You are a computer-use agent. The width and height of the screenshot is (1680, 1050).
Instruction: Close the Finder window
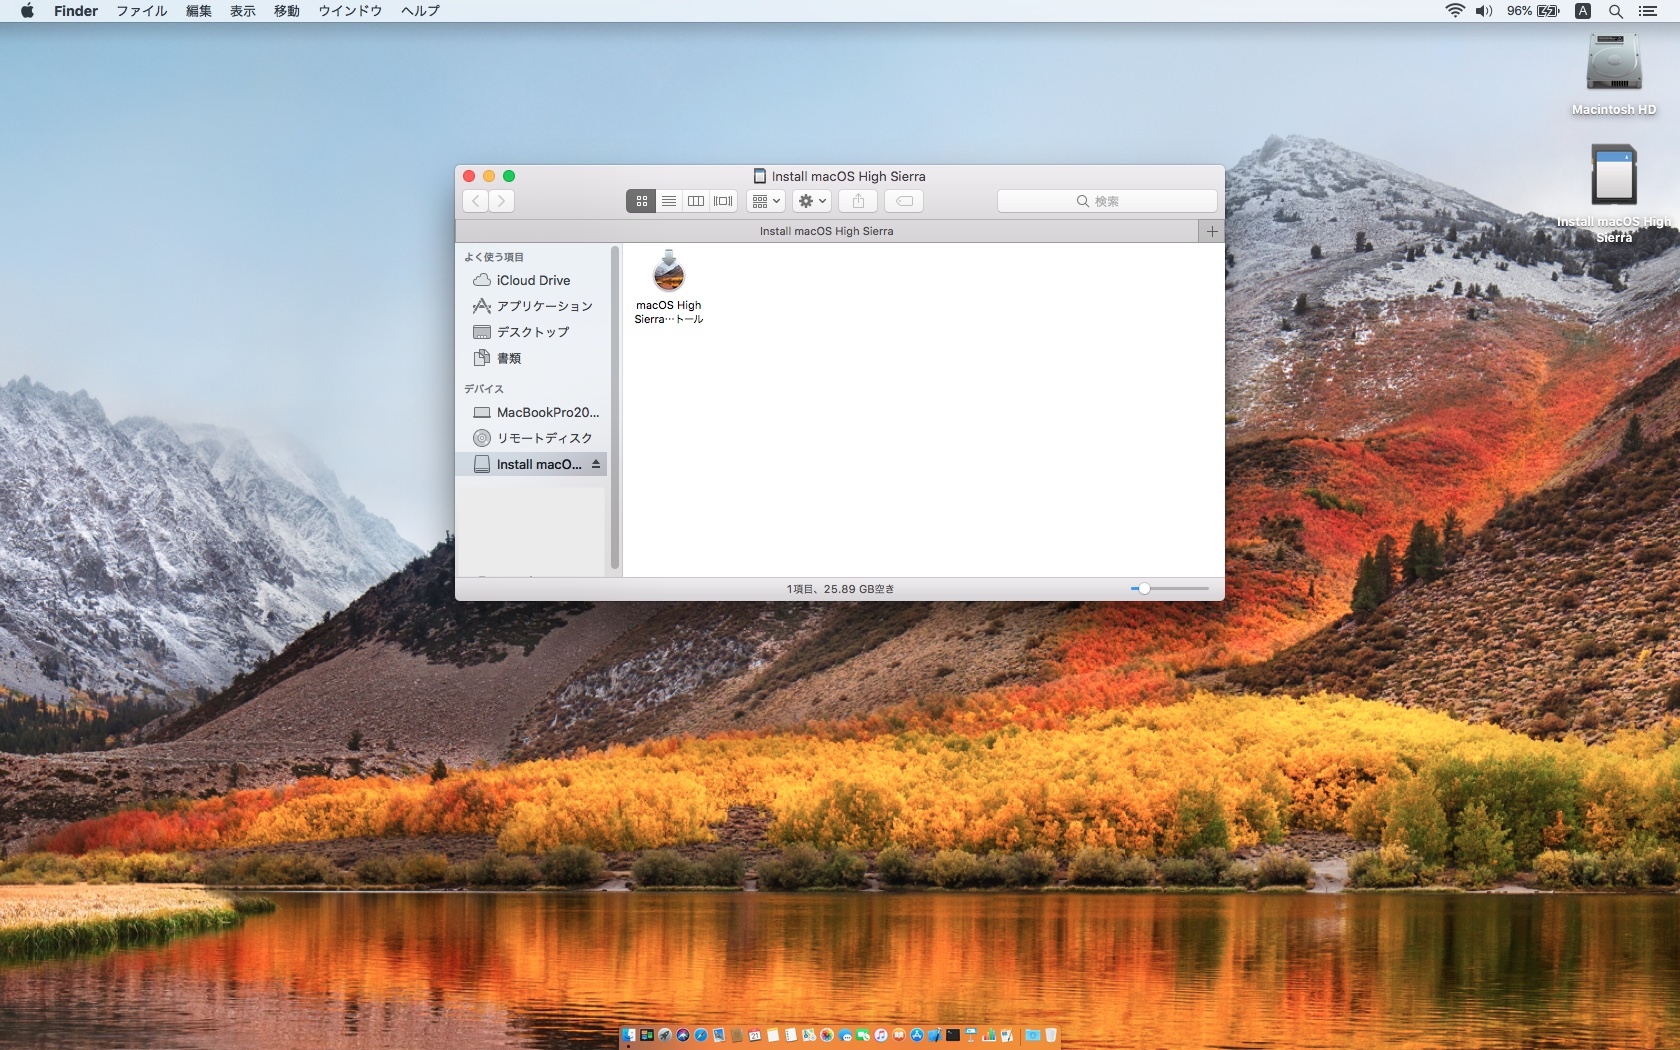pos(469,176)
